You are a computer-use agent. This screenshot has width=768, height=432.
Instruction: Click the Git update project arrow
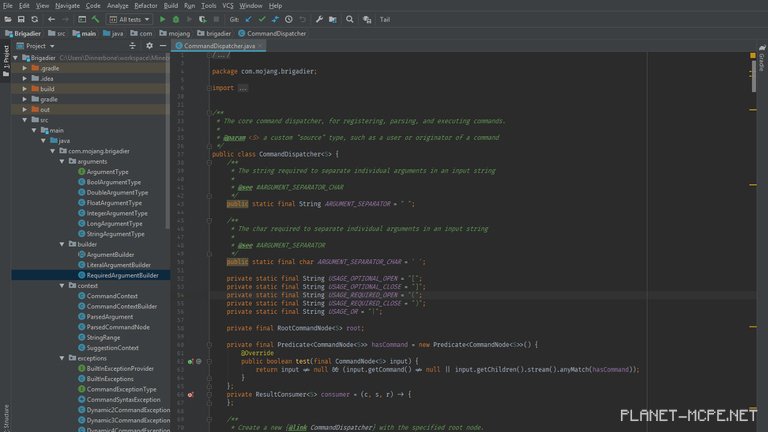pyautogui.click(x=248, y=19)
